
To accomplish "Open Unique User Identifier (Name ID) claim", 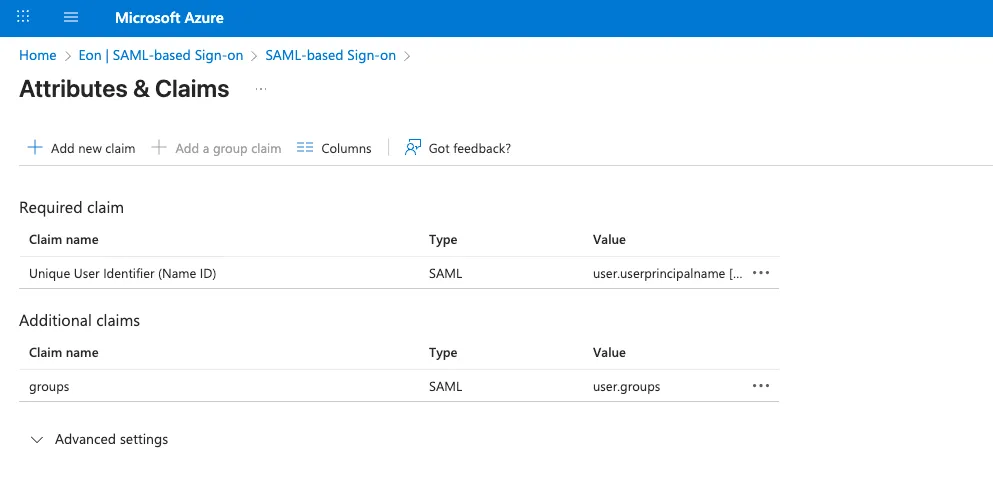I will click(x=123, y=274).
